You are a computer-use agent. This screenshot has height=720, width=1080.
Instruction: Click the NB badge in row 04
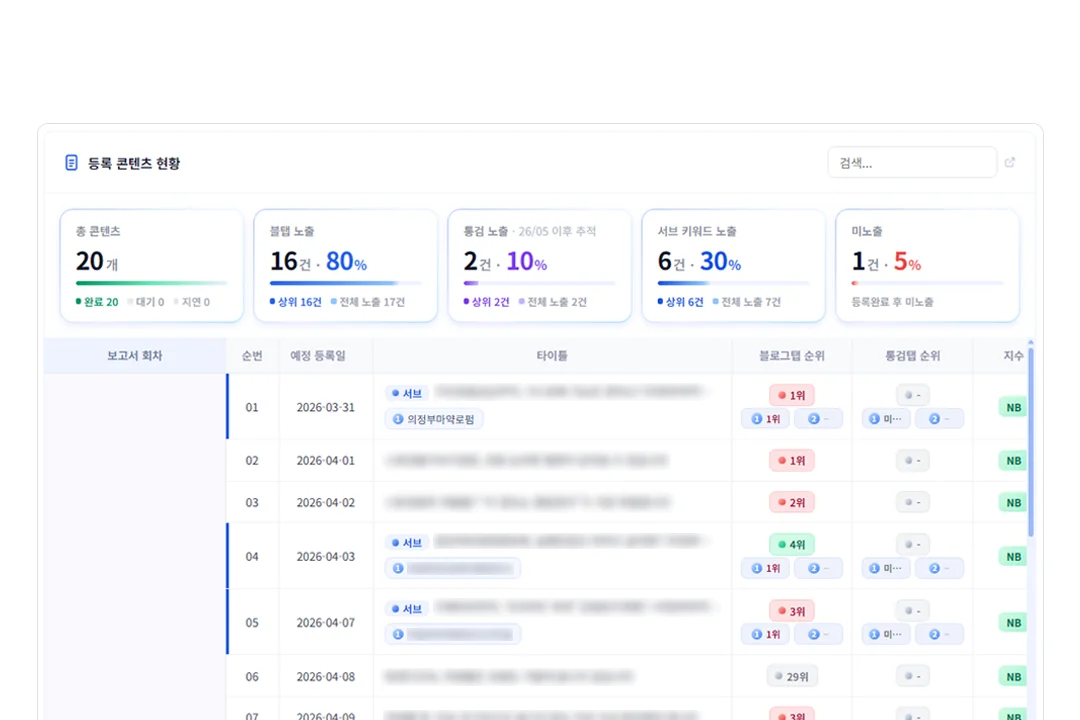pos(1013,557)
